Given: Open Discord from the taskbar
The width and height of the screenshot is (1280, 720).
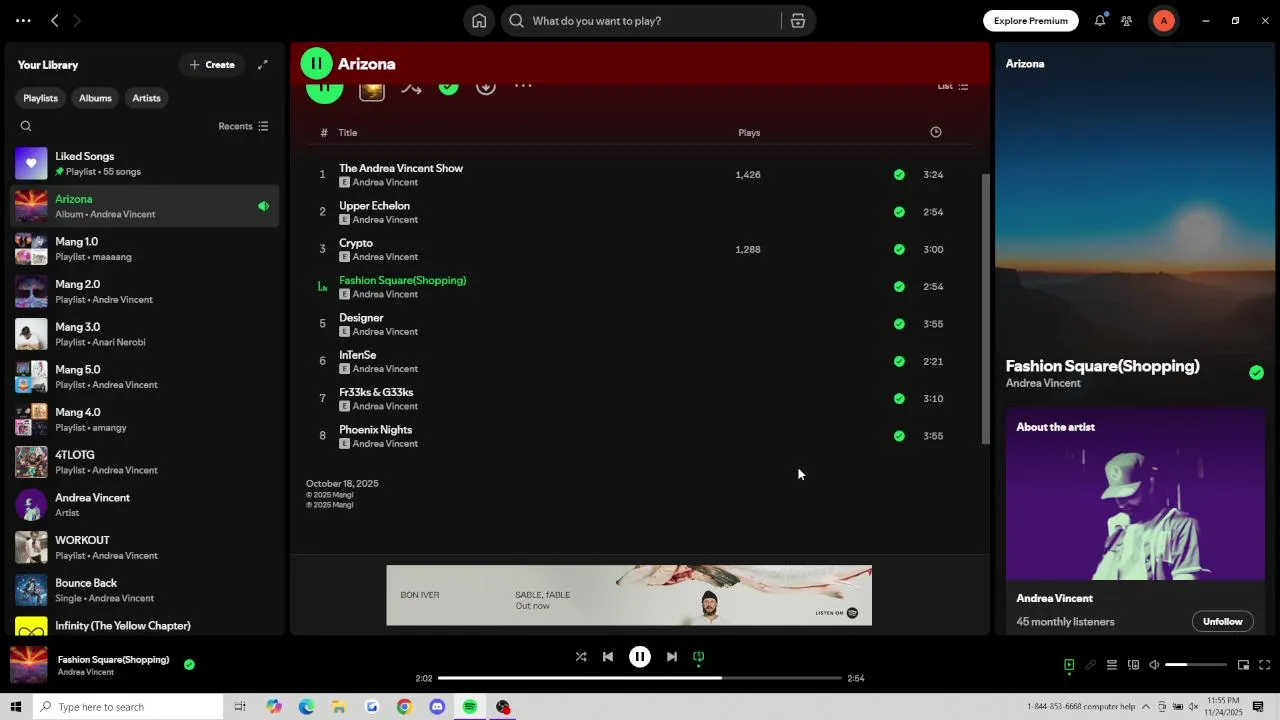Looking at the screenshot, I should [x=437, y=707].
